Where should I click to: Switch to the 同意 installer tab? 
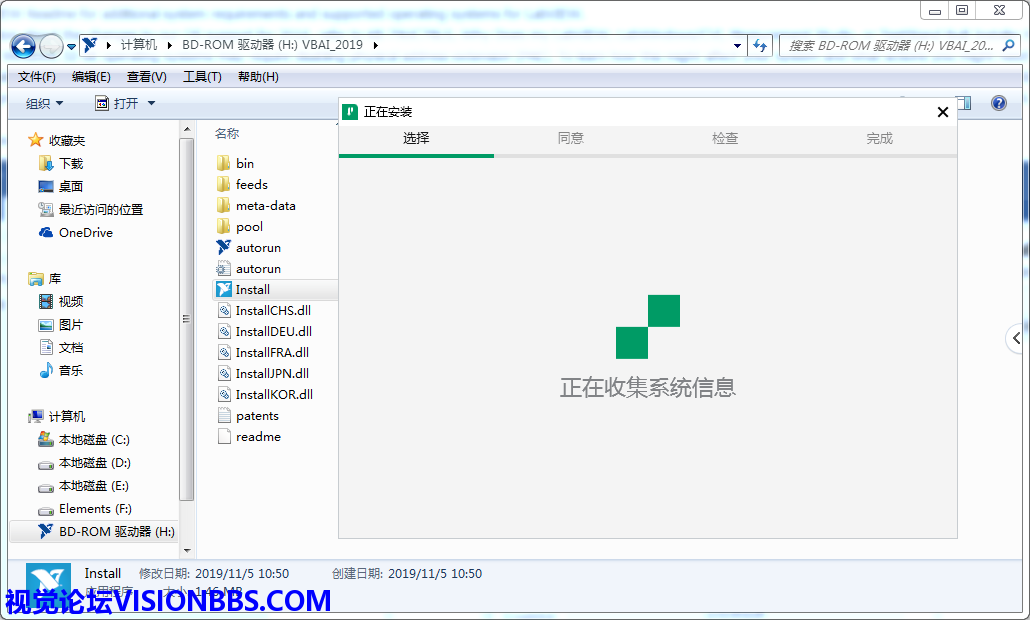point(570,139)
